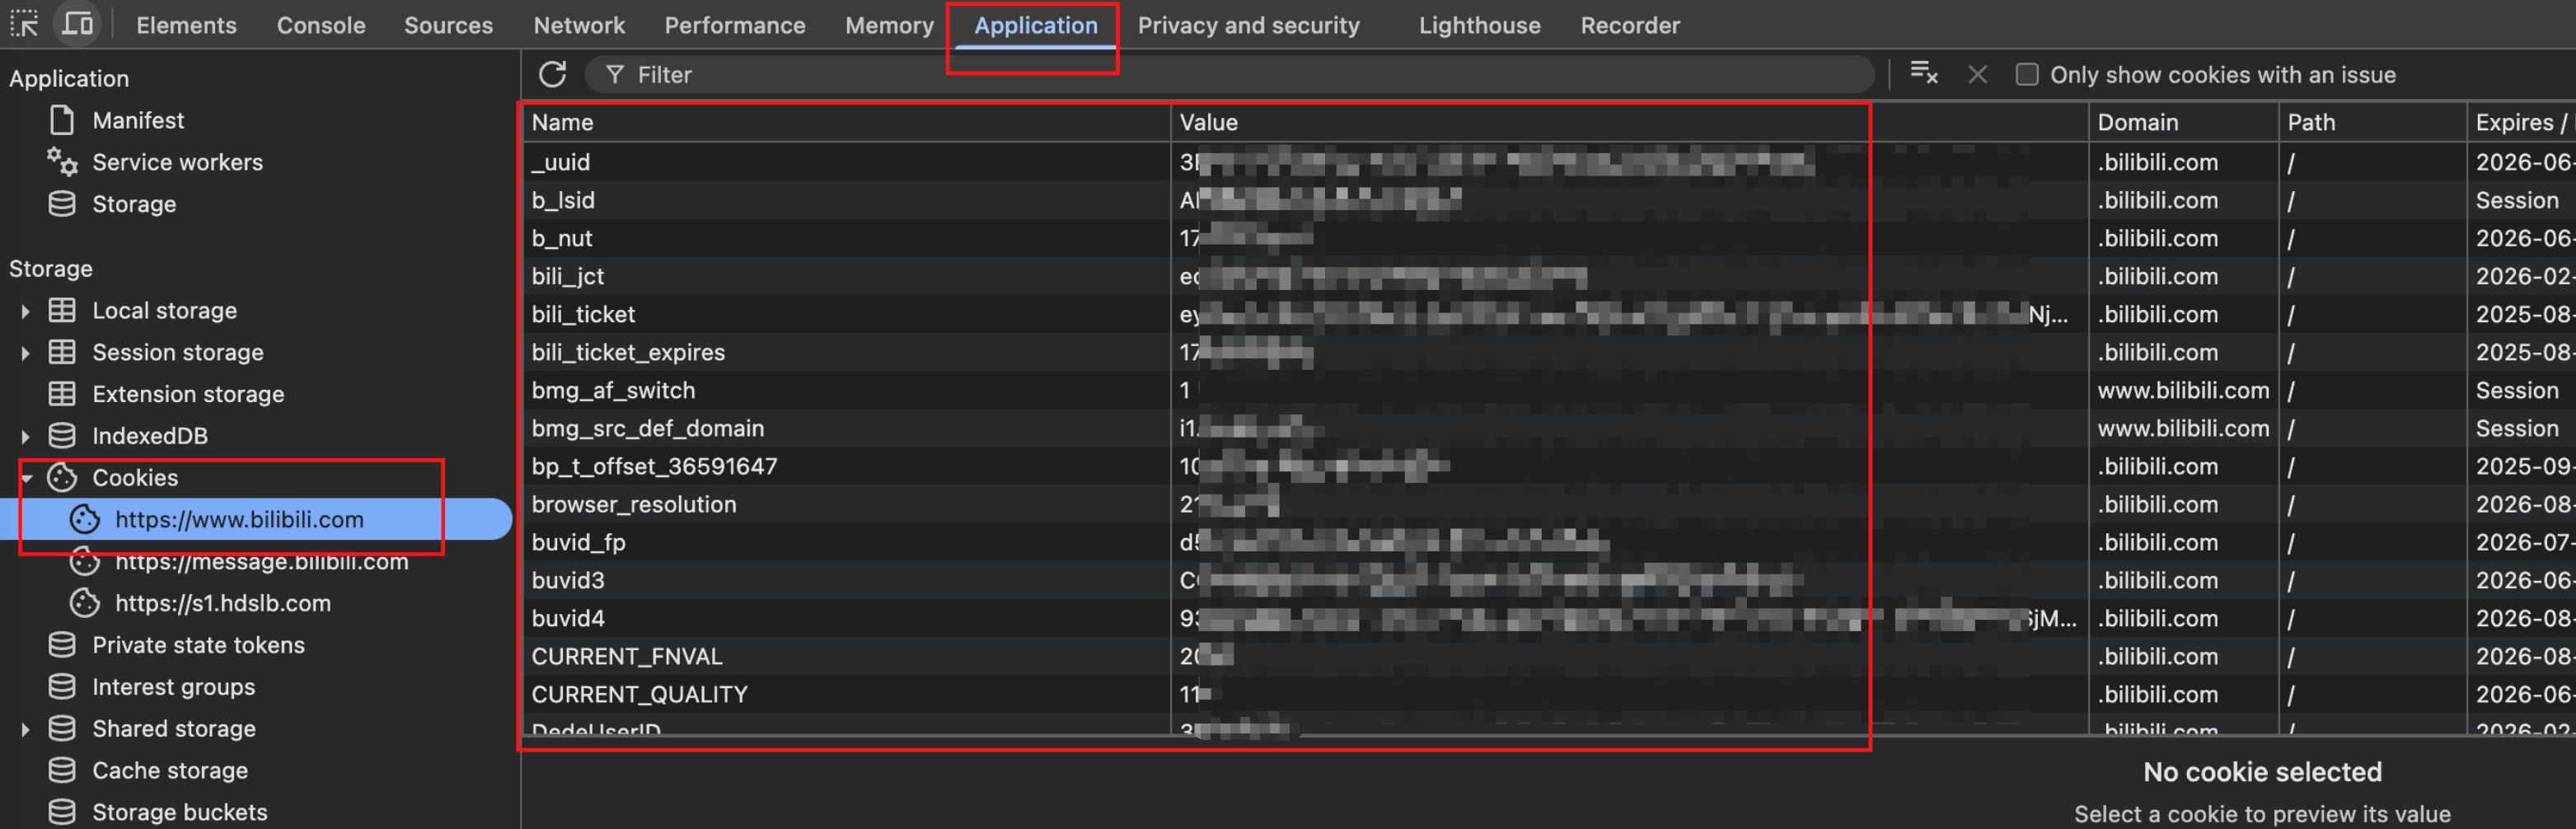Open the Privacy and security tab
This screenshot has height=829, width=2576.
tap(1248, 25)
